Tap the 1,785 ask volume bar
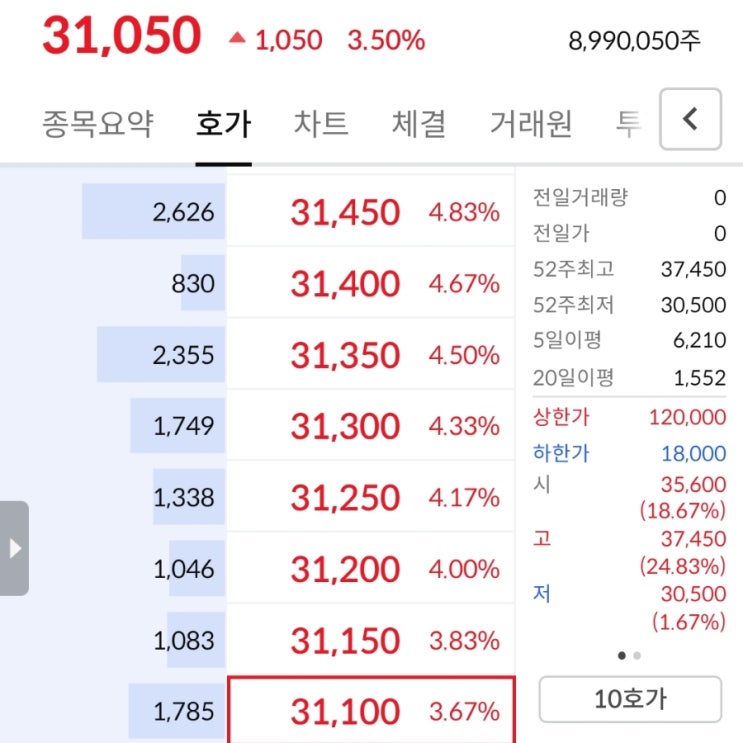Image resolution: width=743 pixels, height=743 pixels. [177, 711]
